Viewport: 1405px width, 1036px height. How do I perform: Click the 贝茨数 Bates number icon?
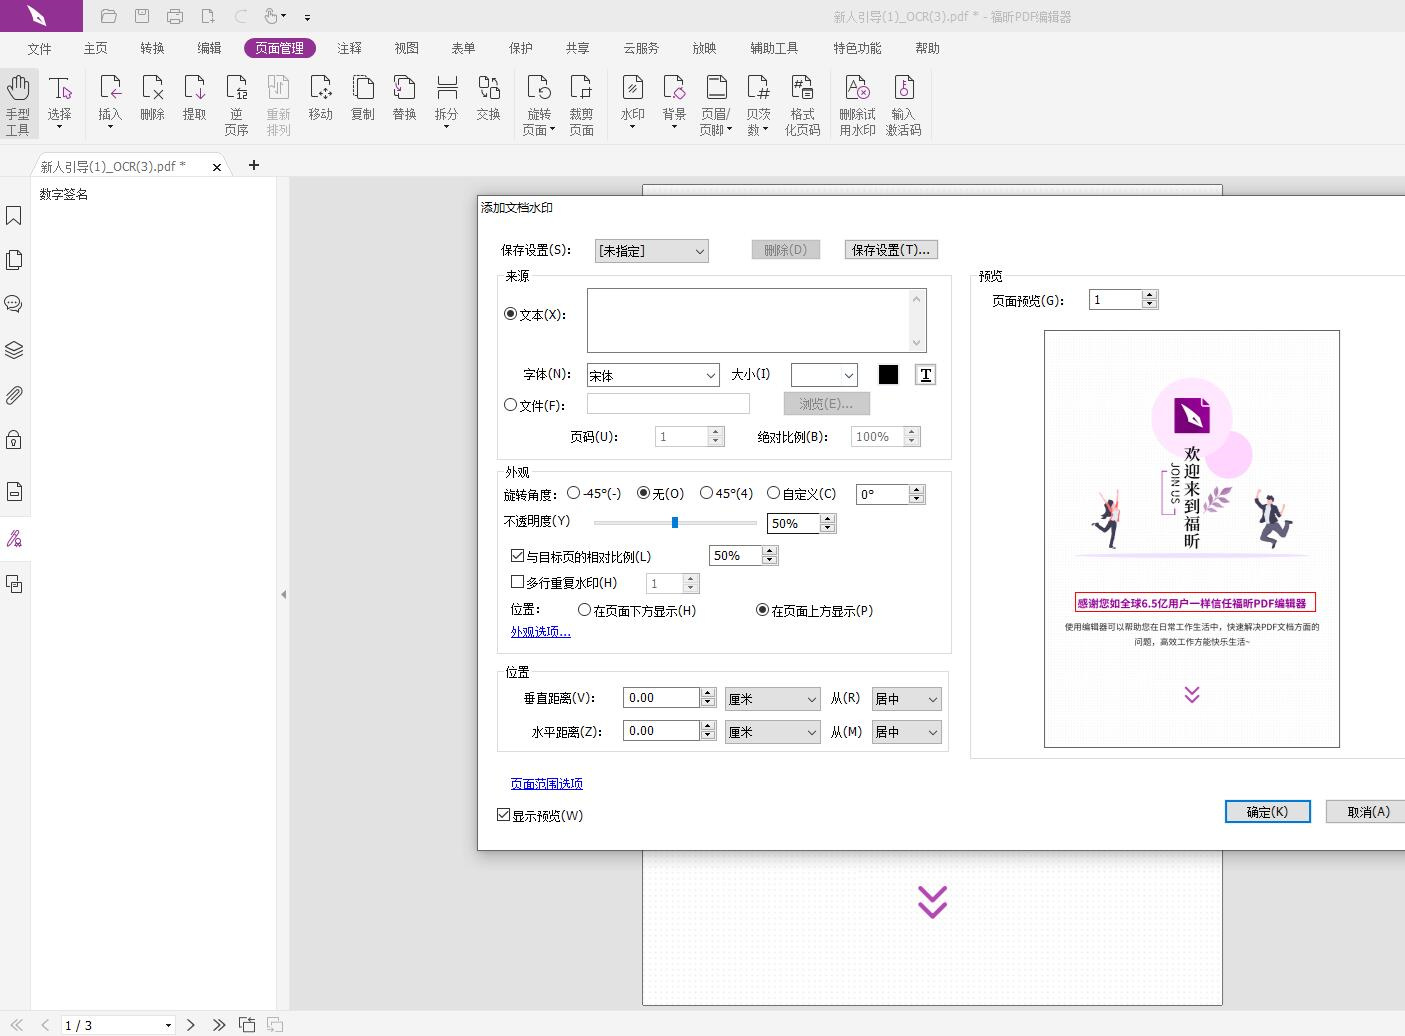(x=758, y=104)
